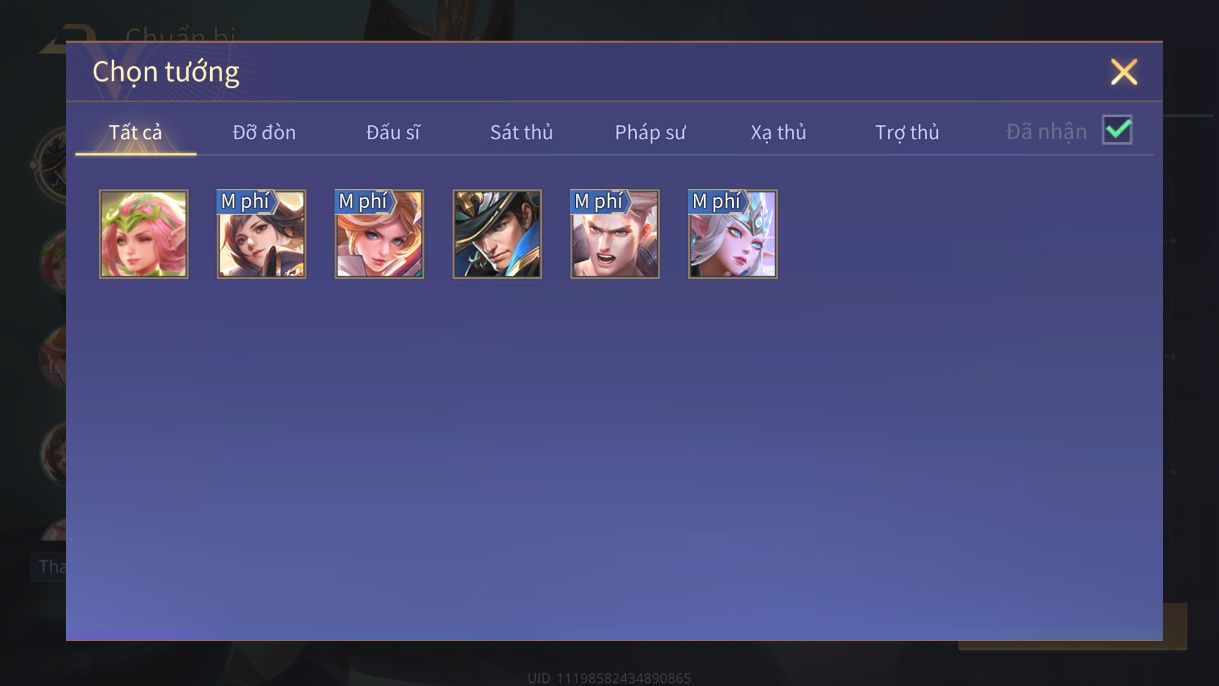Filter heroes by Đấu sĩ tab
This screenshot has height=686, width=1219.
click(x=393, y=132)
